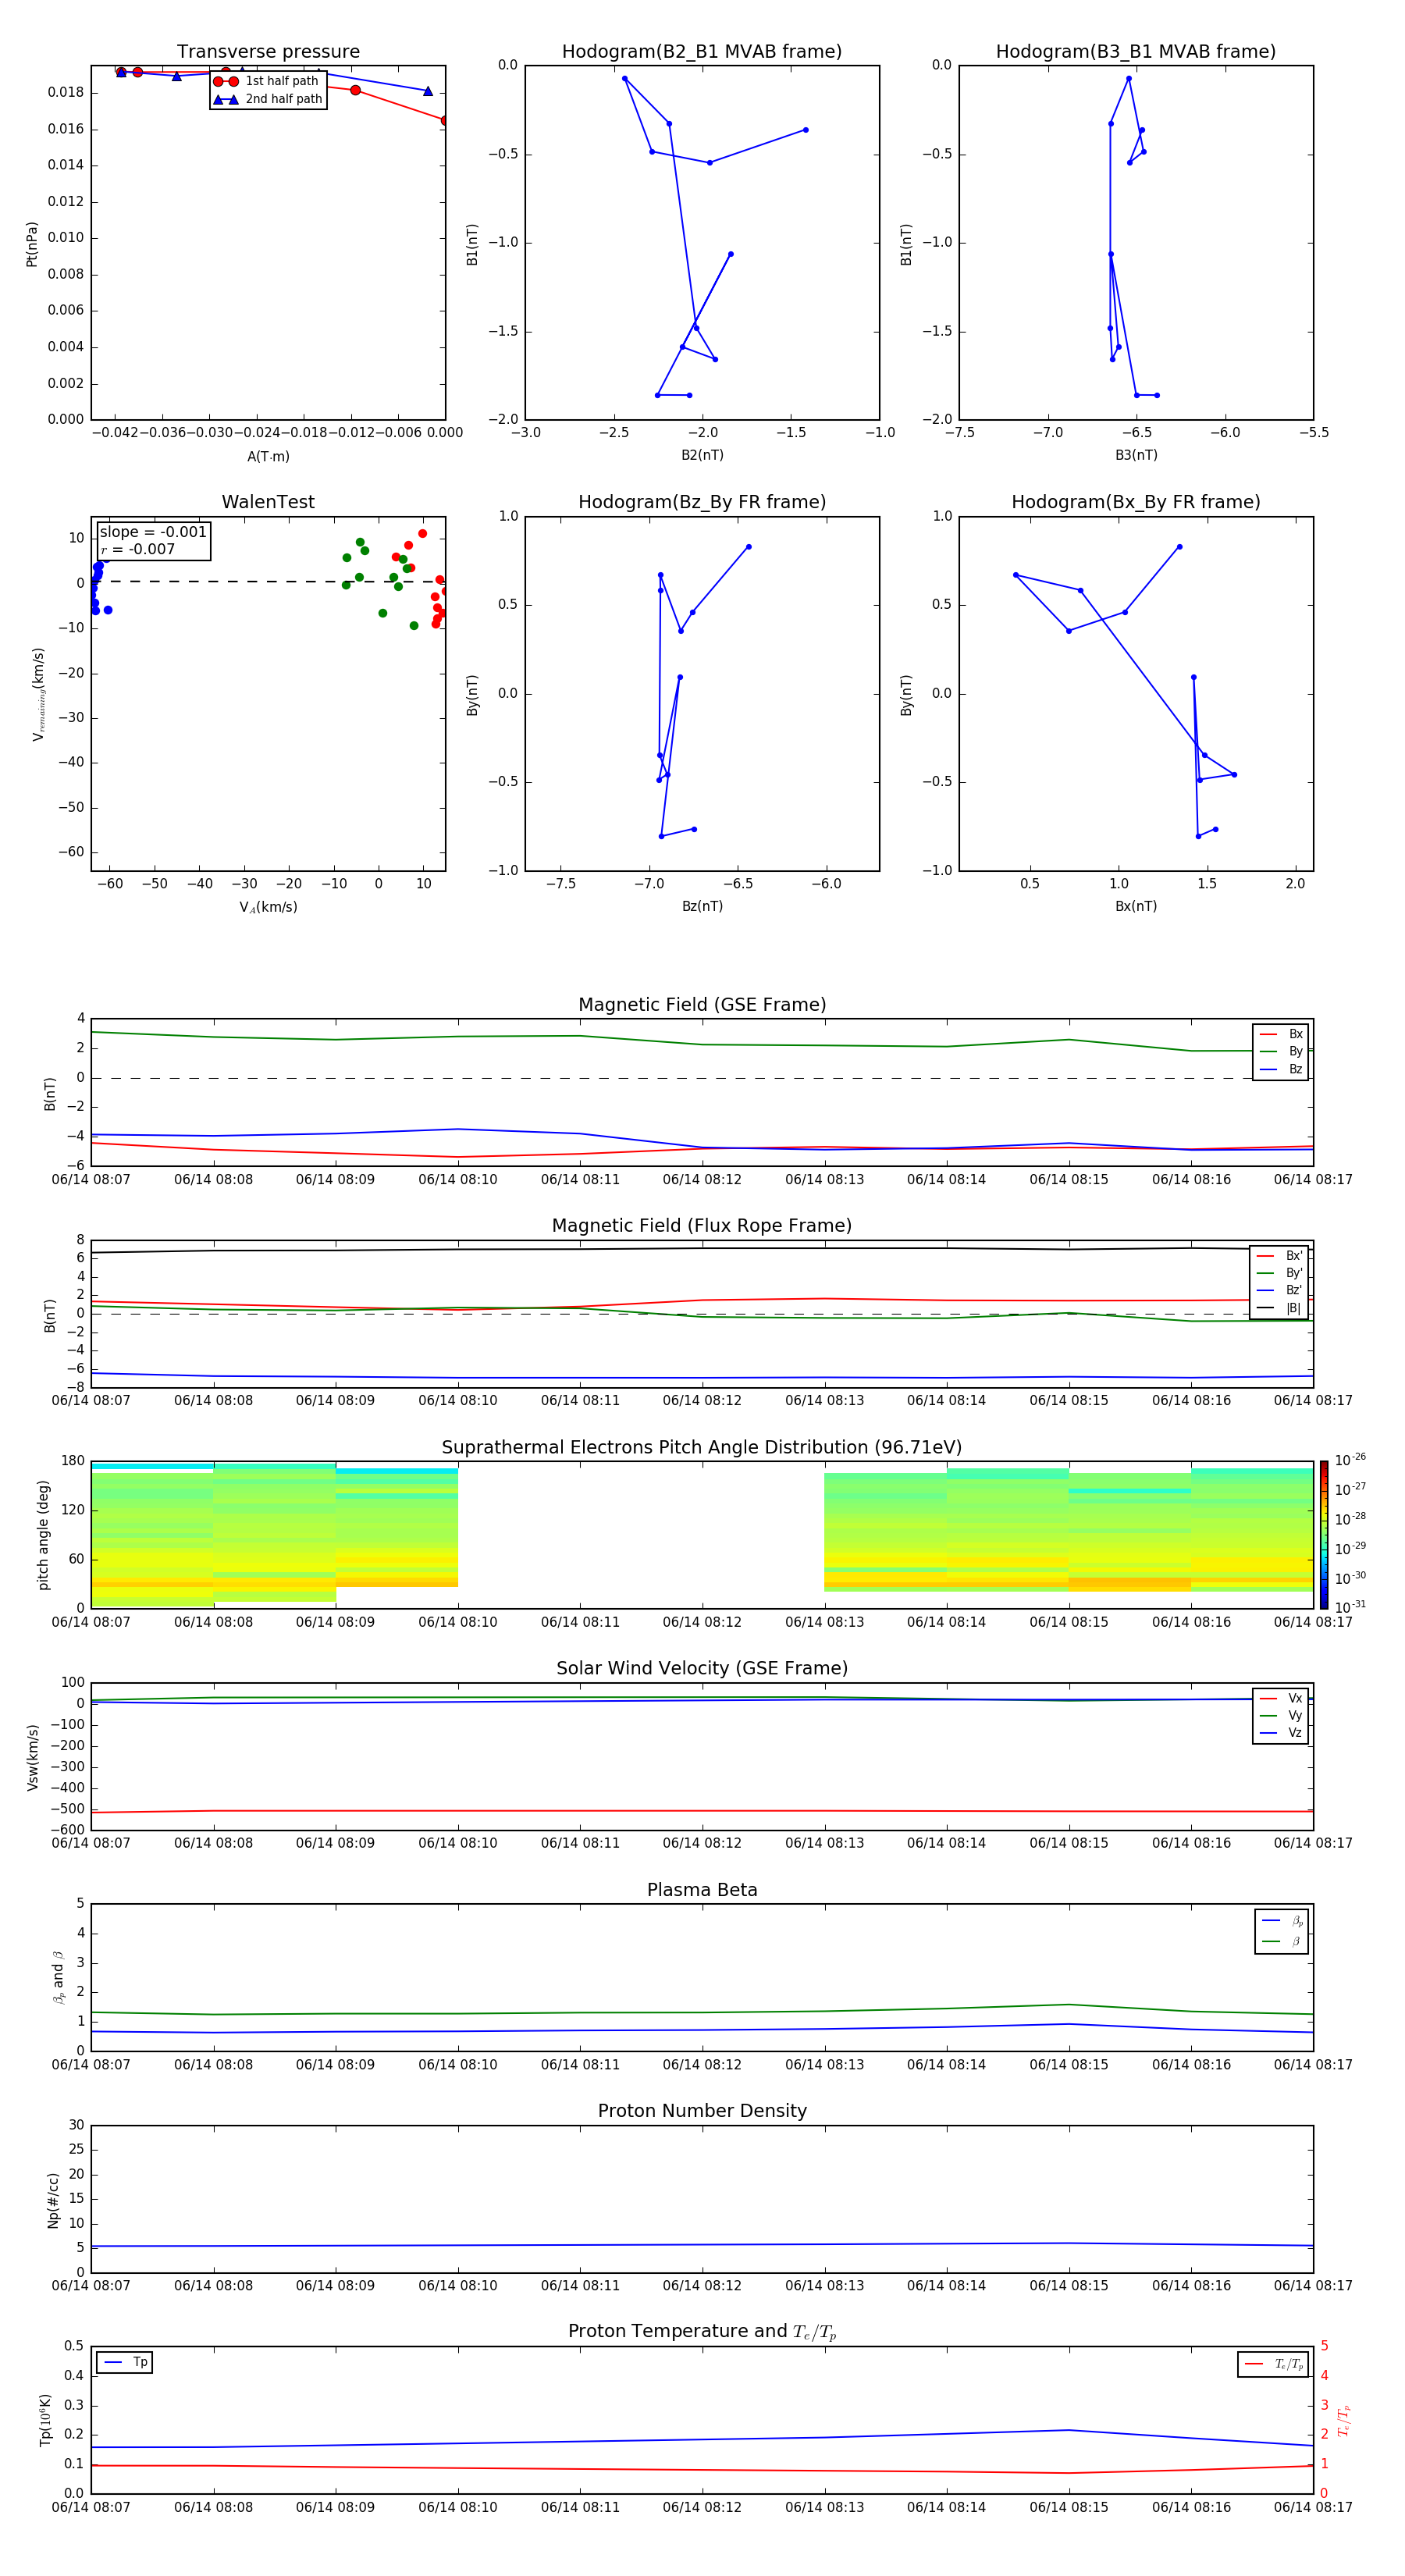Select the red Te/Tp right axis label
1405x2576 pixels.
tap(1344, 2420)
